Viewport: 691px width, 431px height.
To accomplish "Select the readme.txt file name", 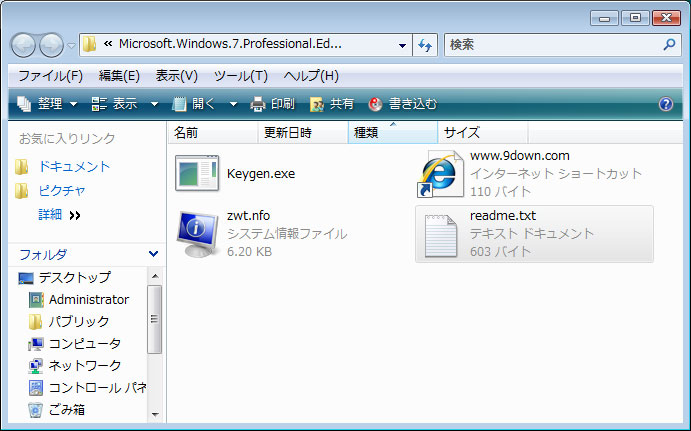I will (x=503, y=216).
